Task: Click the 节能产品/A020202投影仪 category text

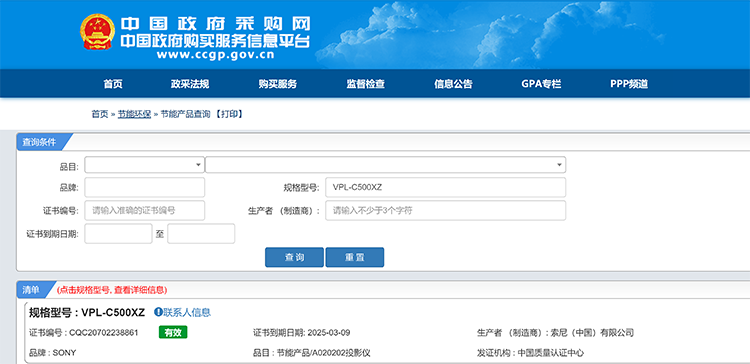Action: [324, 353]
